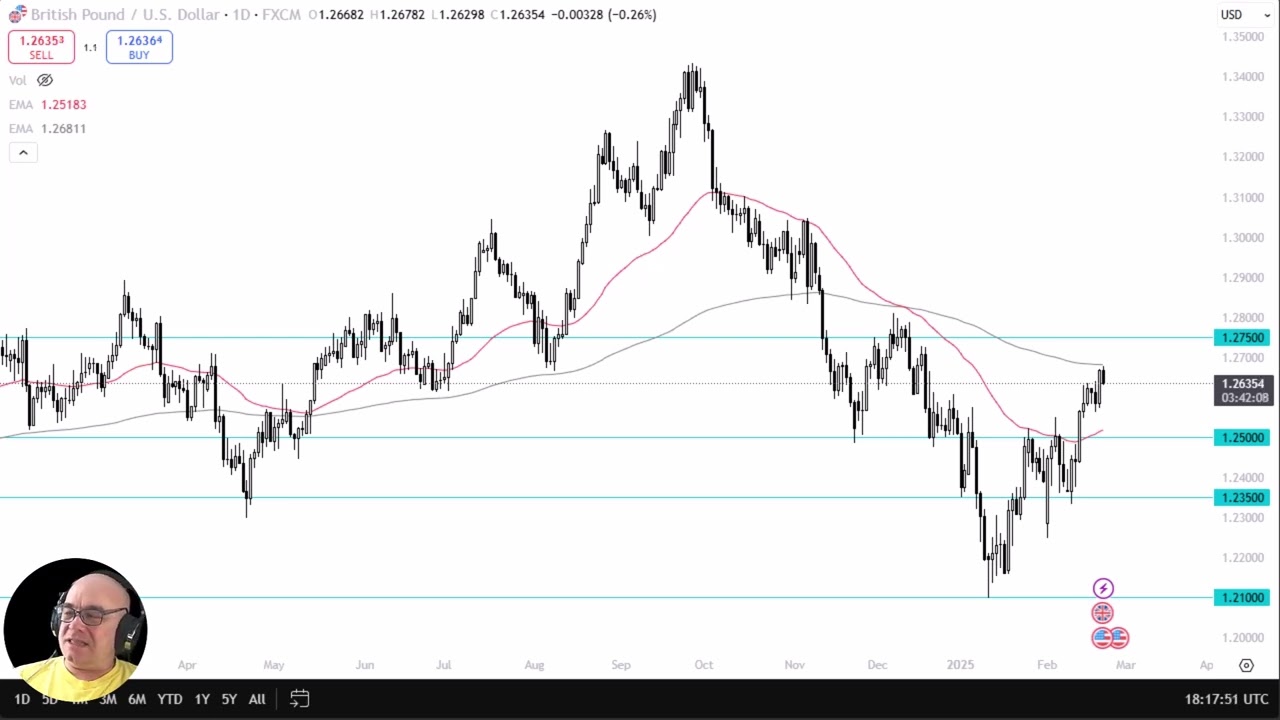Viewport: 1280px width, 720px height.
Task: Click the 1.27500 horizontal line price label
Action: click(1241, 338)
